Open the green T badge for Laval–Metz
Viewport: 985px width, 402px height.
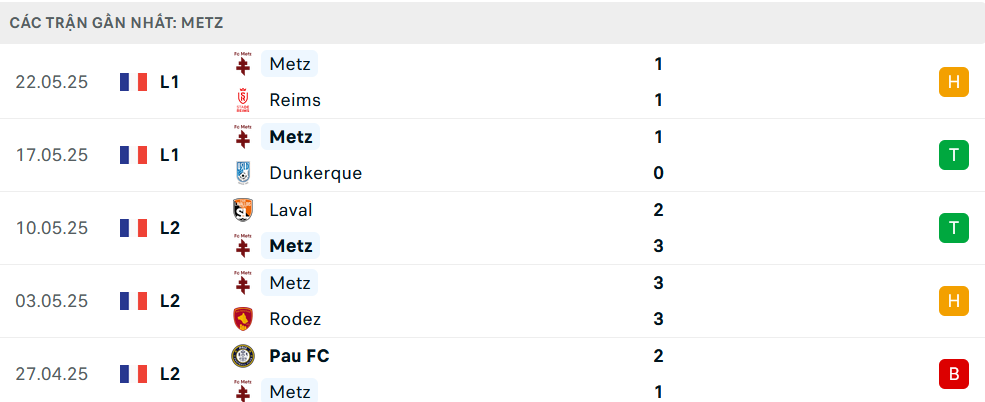pos(954,228)
